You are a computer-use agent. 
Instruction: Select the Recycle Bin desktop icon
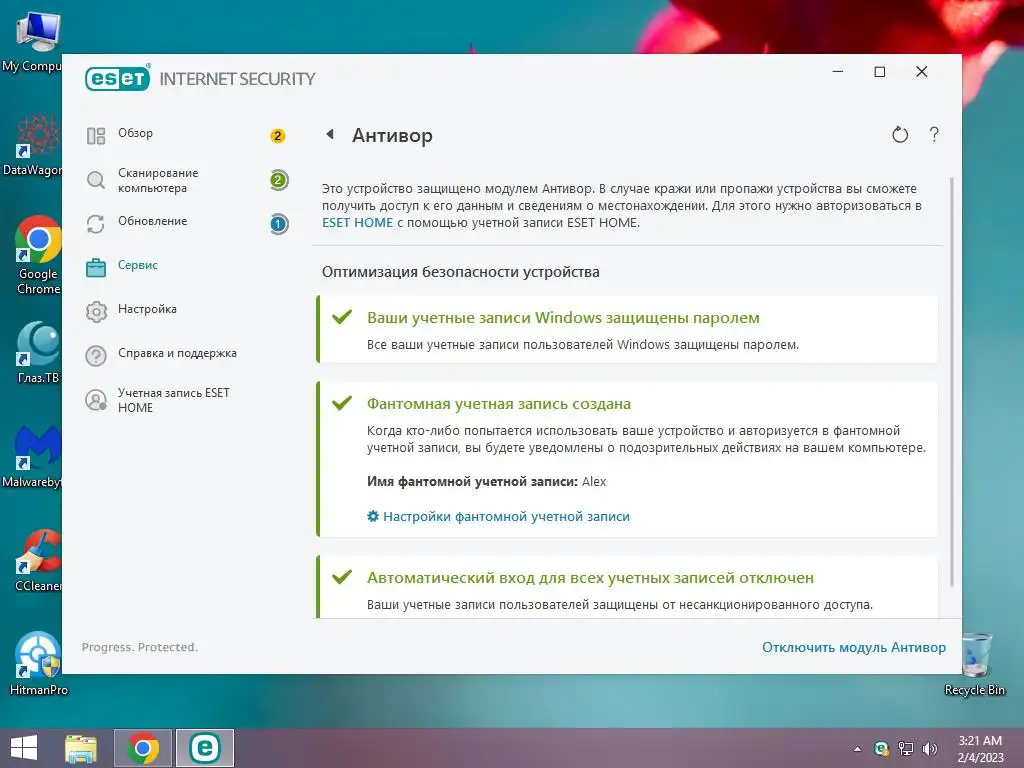(974, 664)
